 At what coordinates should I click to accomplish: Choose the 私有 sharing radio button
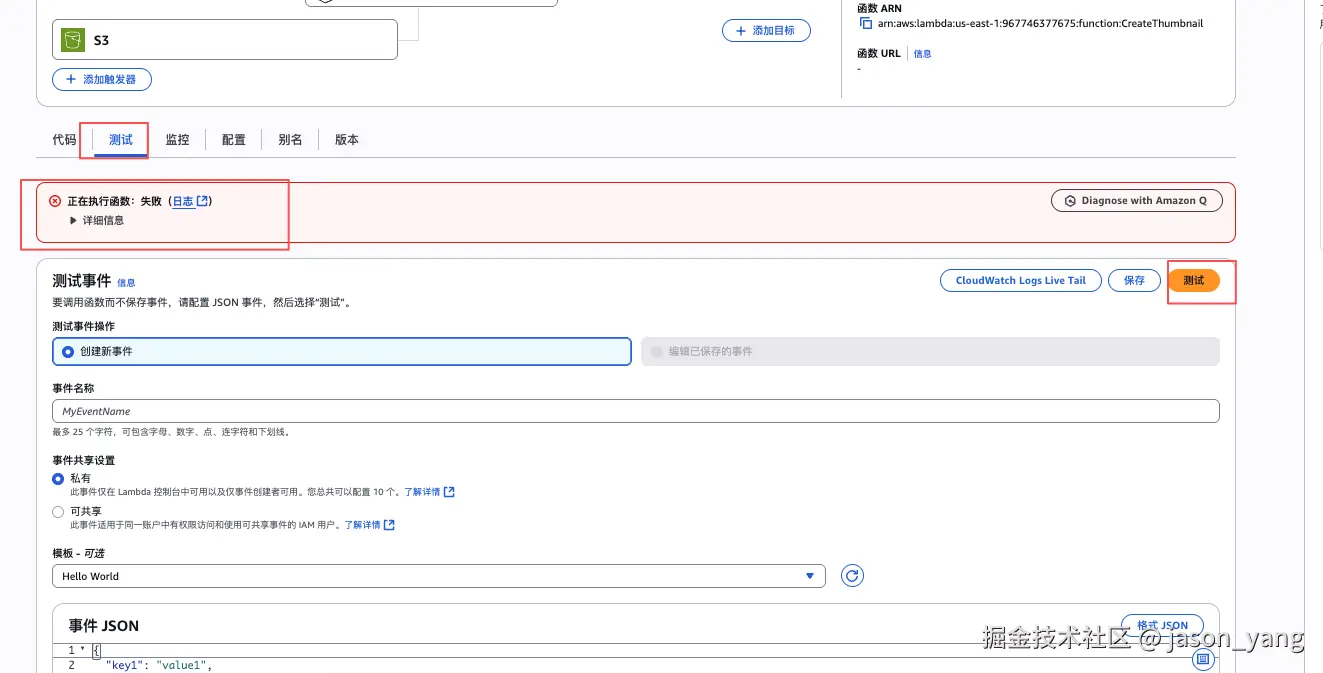(58, 479)
